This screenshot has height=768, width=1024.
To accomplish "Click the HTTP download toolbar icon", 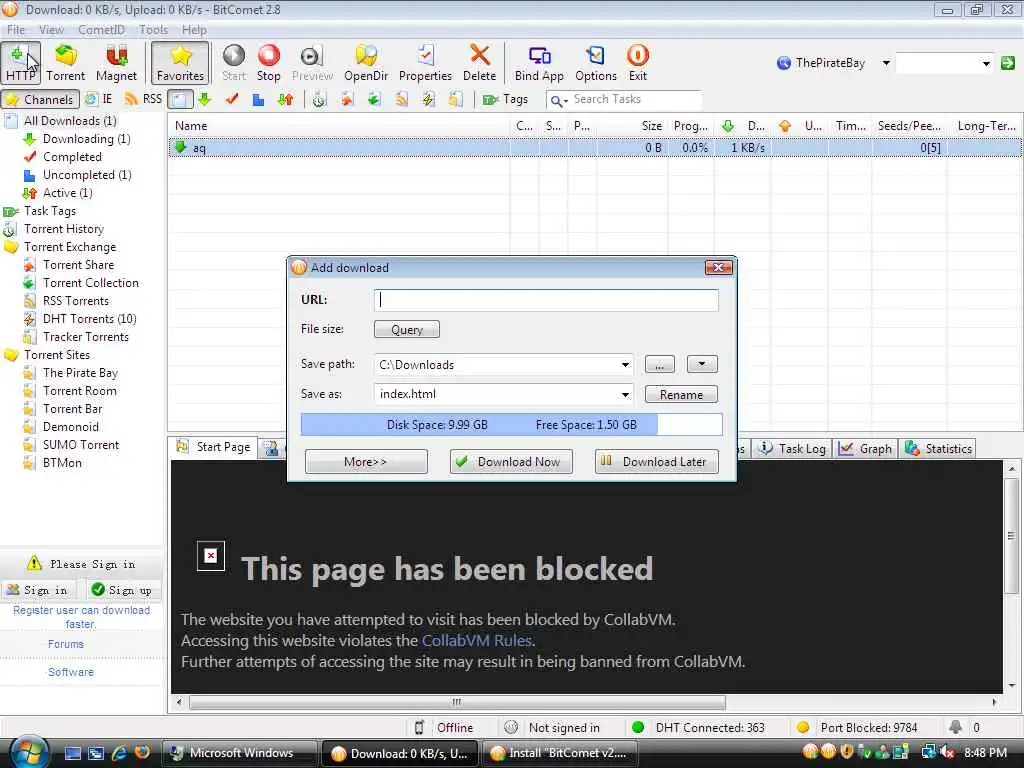I will (21, 63).
